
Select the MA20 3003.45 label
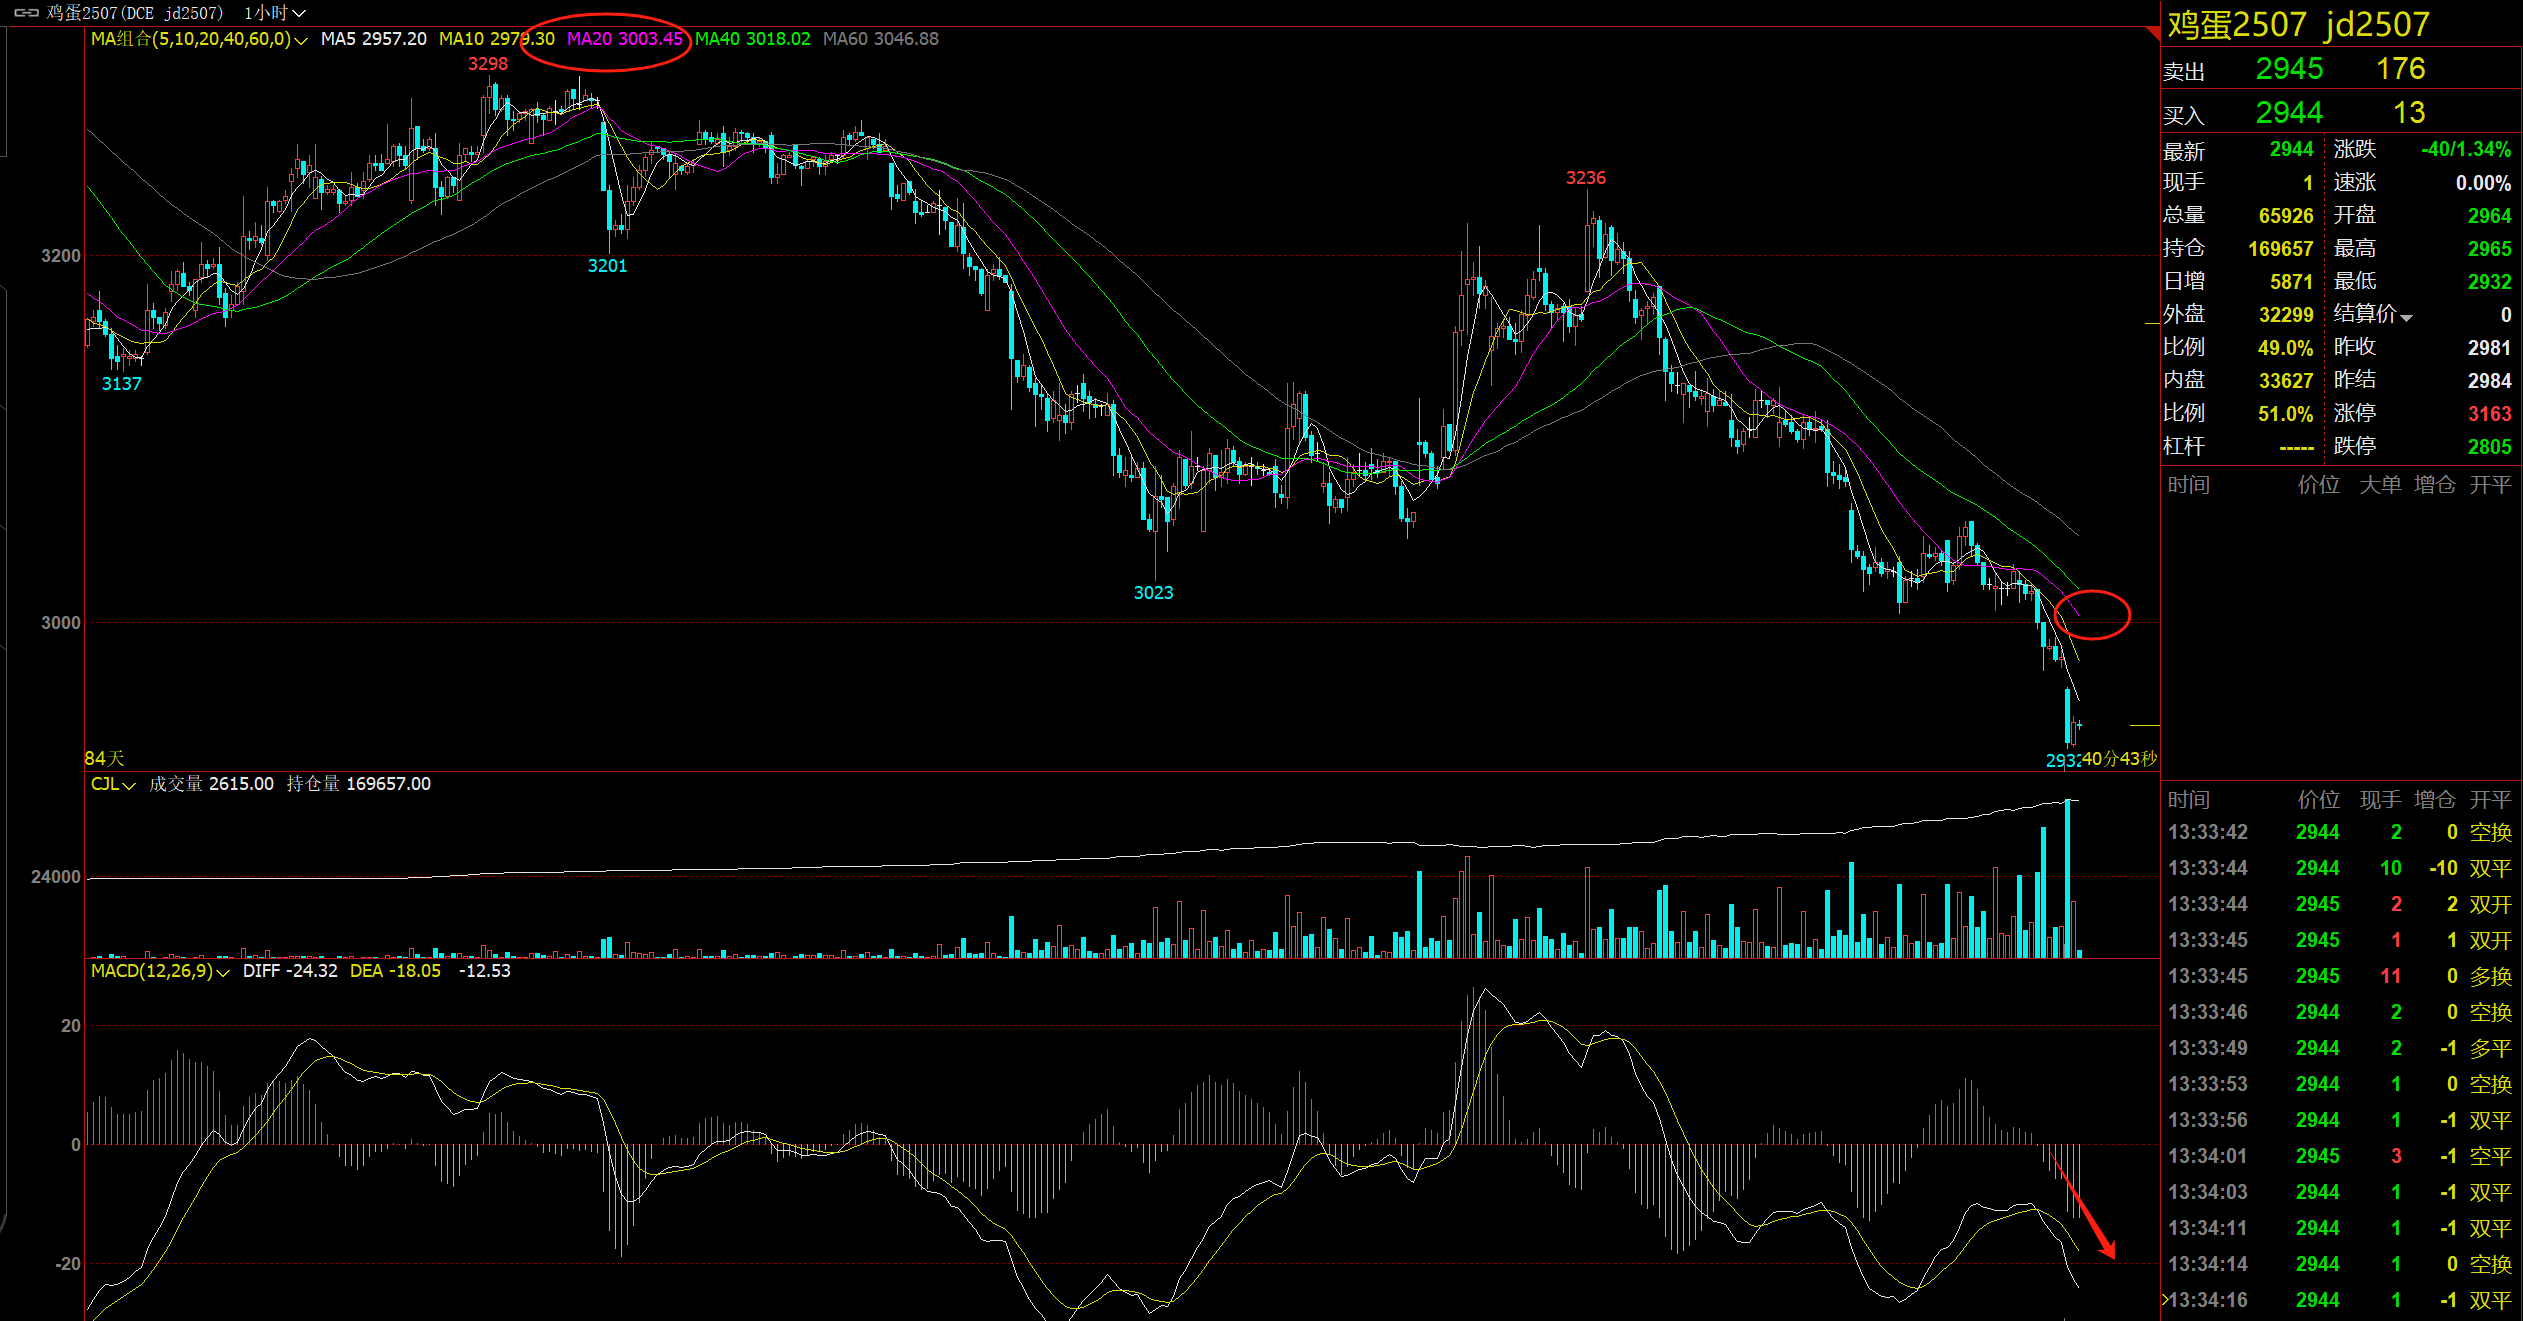[624, 39]
